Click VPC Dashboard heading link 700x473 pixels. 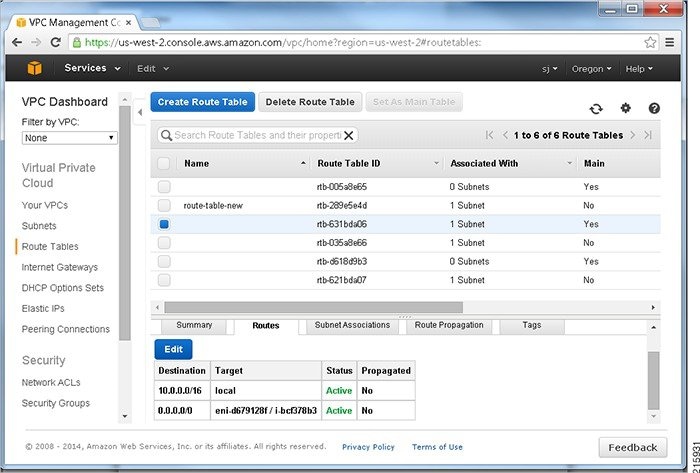pyautogui.click(x=65, y=102)
